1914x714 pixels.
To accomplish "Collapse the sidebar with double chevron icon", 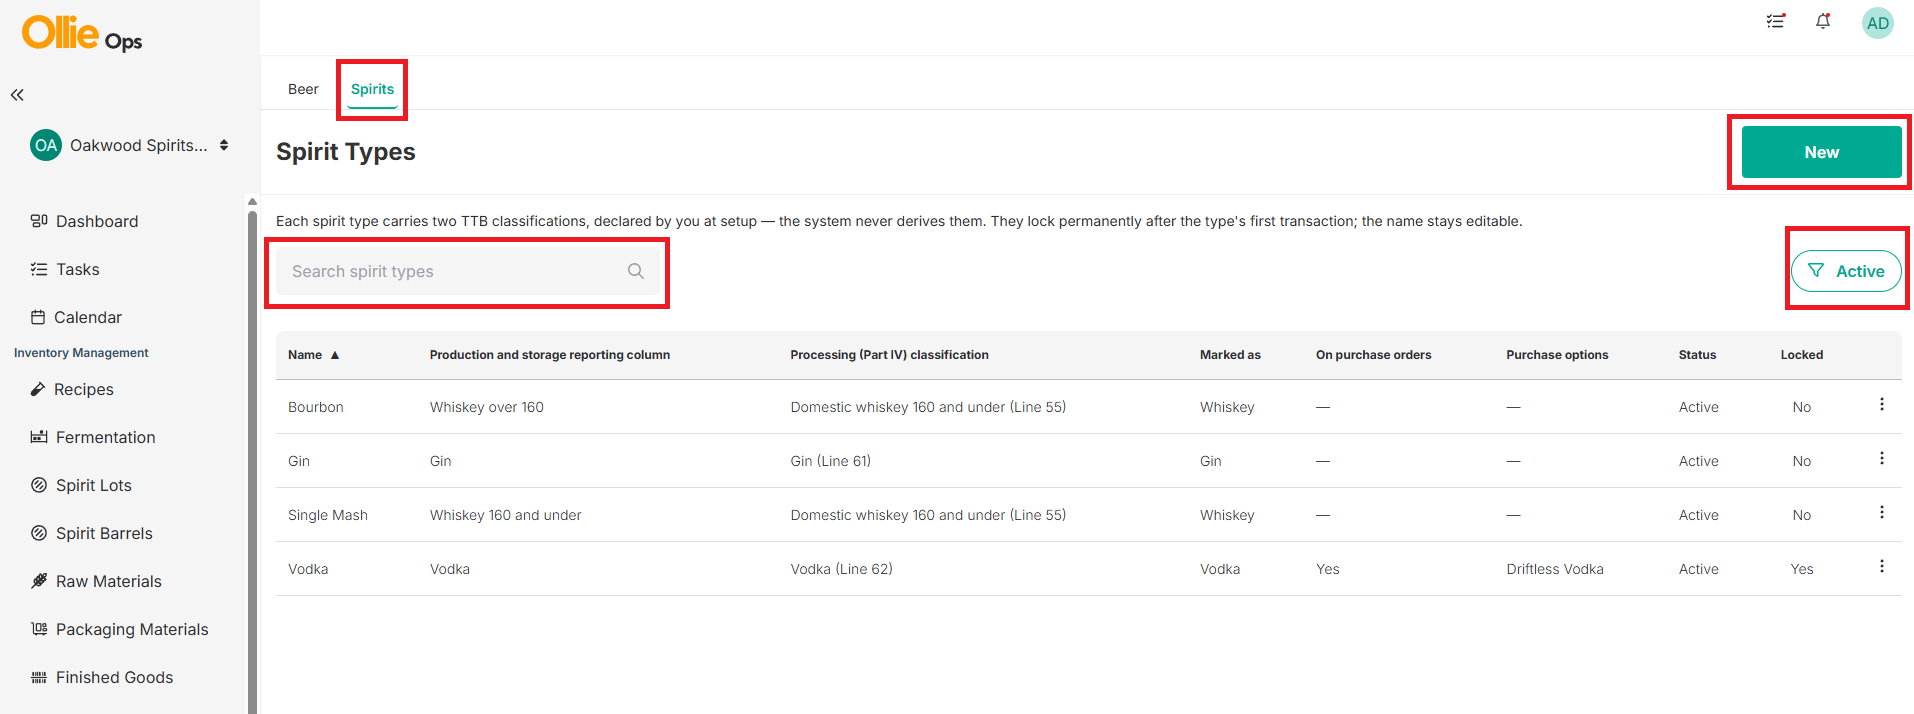I will (x=17, y=95).
